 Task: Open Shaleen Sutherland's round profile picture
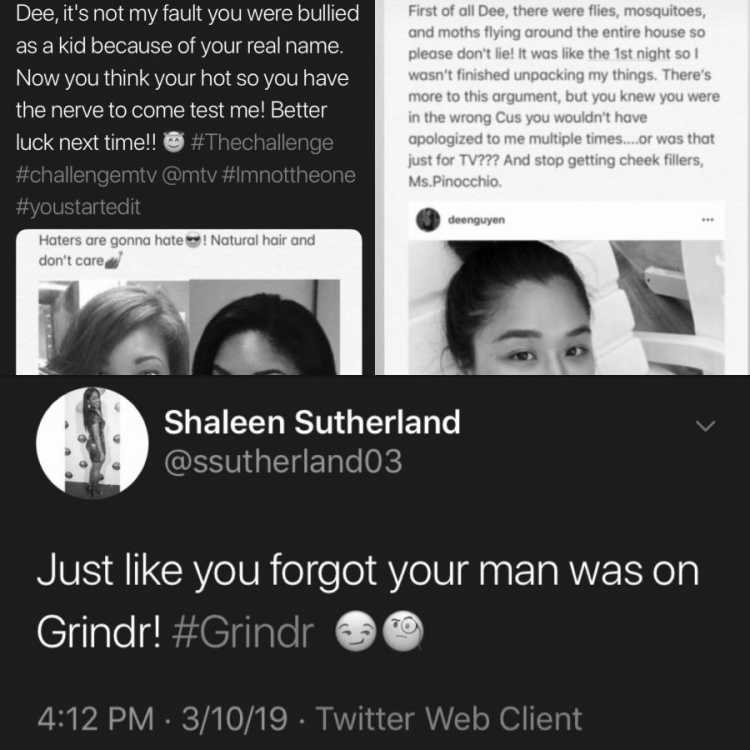coord(92,442)
